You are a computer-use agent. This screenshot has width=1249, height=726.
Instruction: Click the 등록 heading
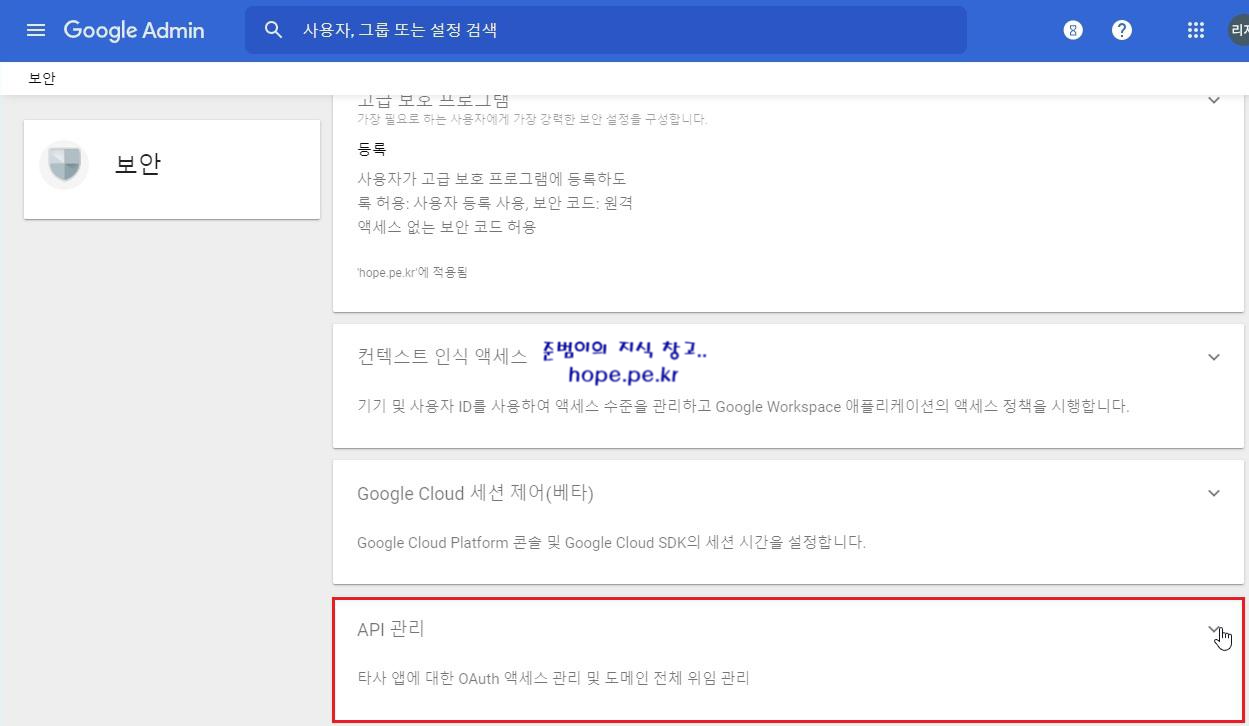(371, 149)
